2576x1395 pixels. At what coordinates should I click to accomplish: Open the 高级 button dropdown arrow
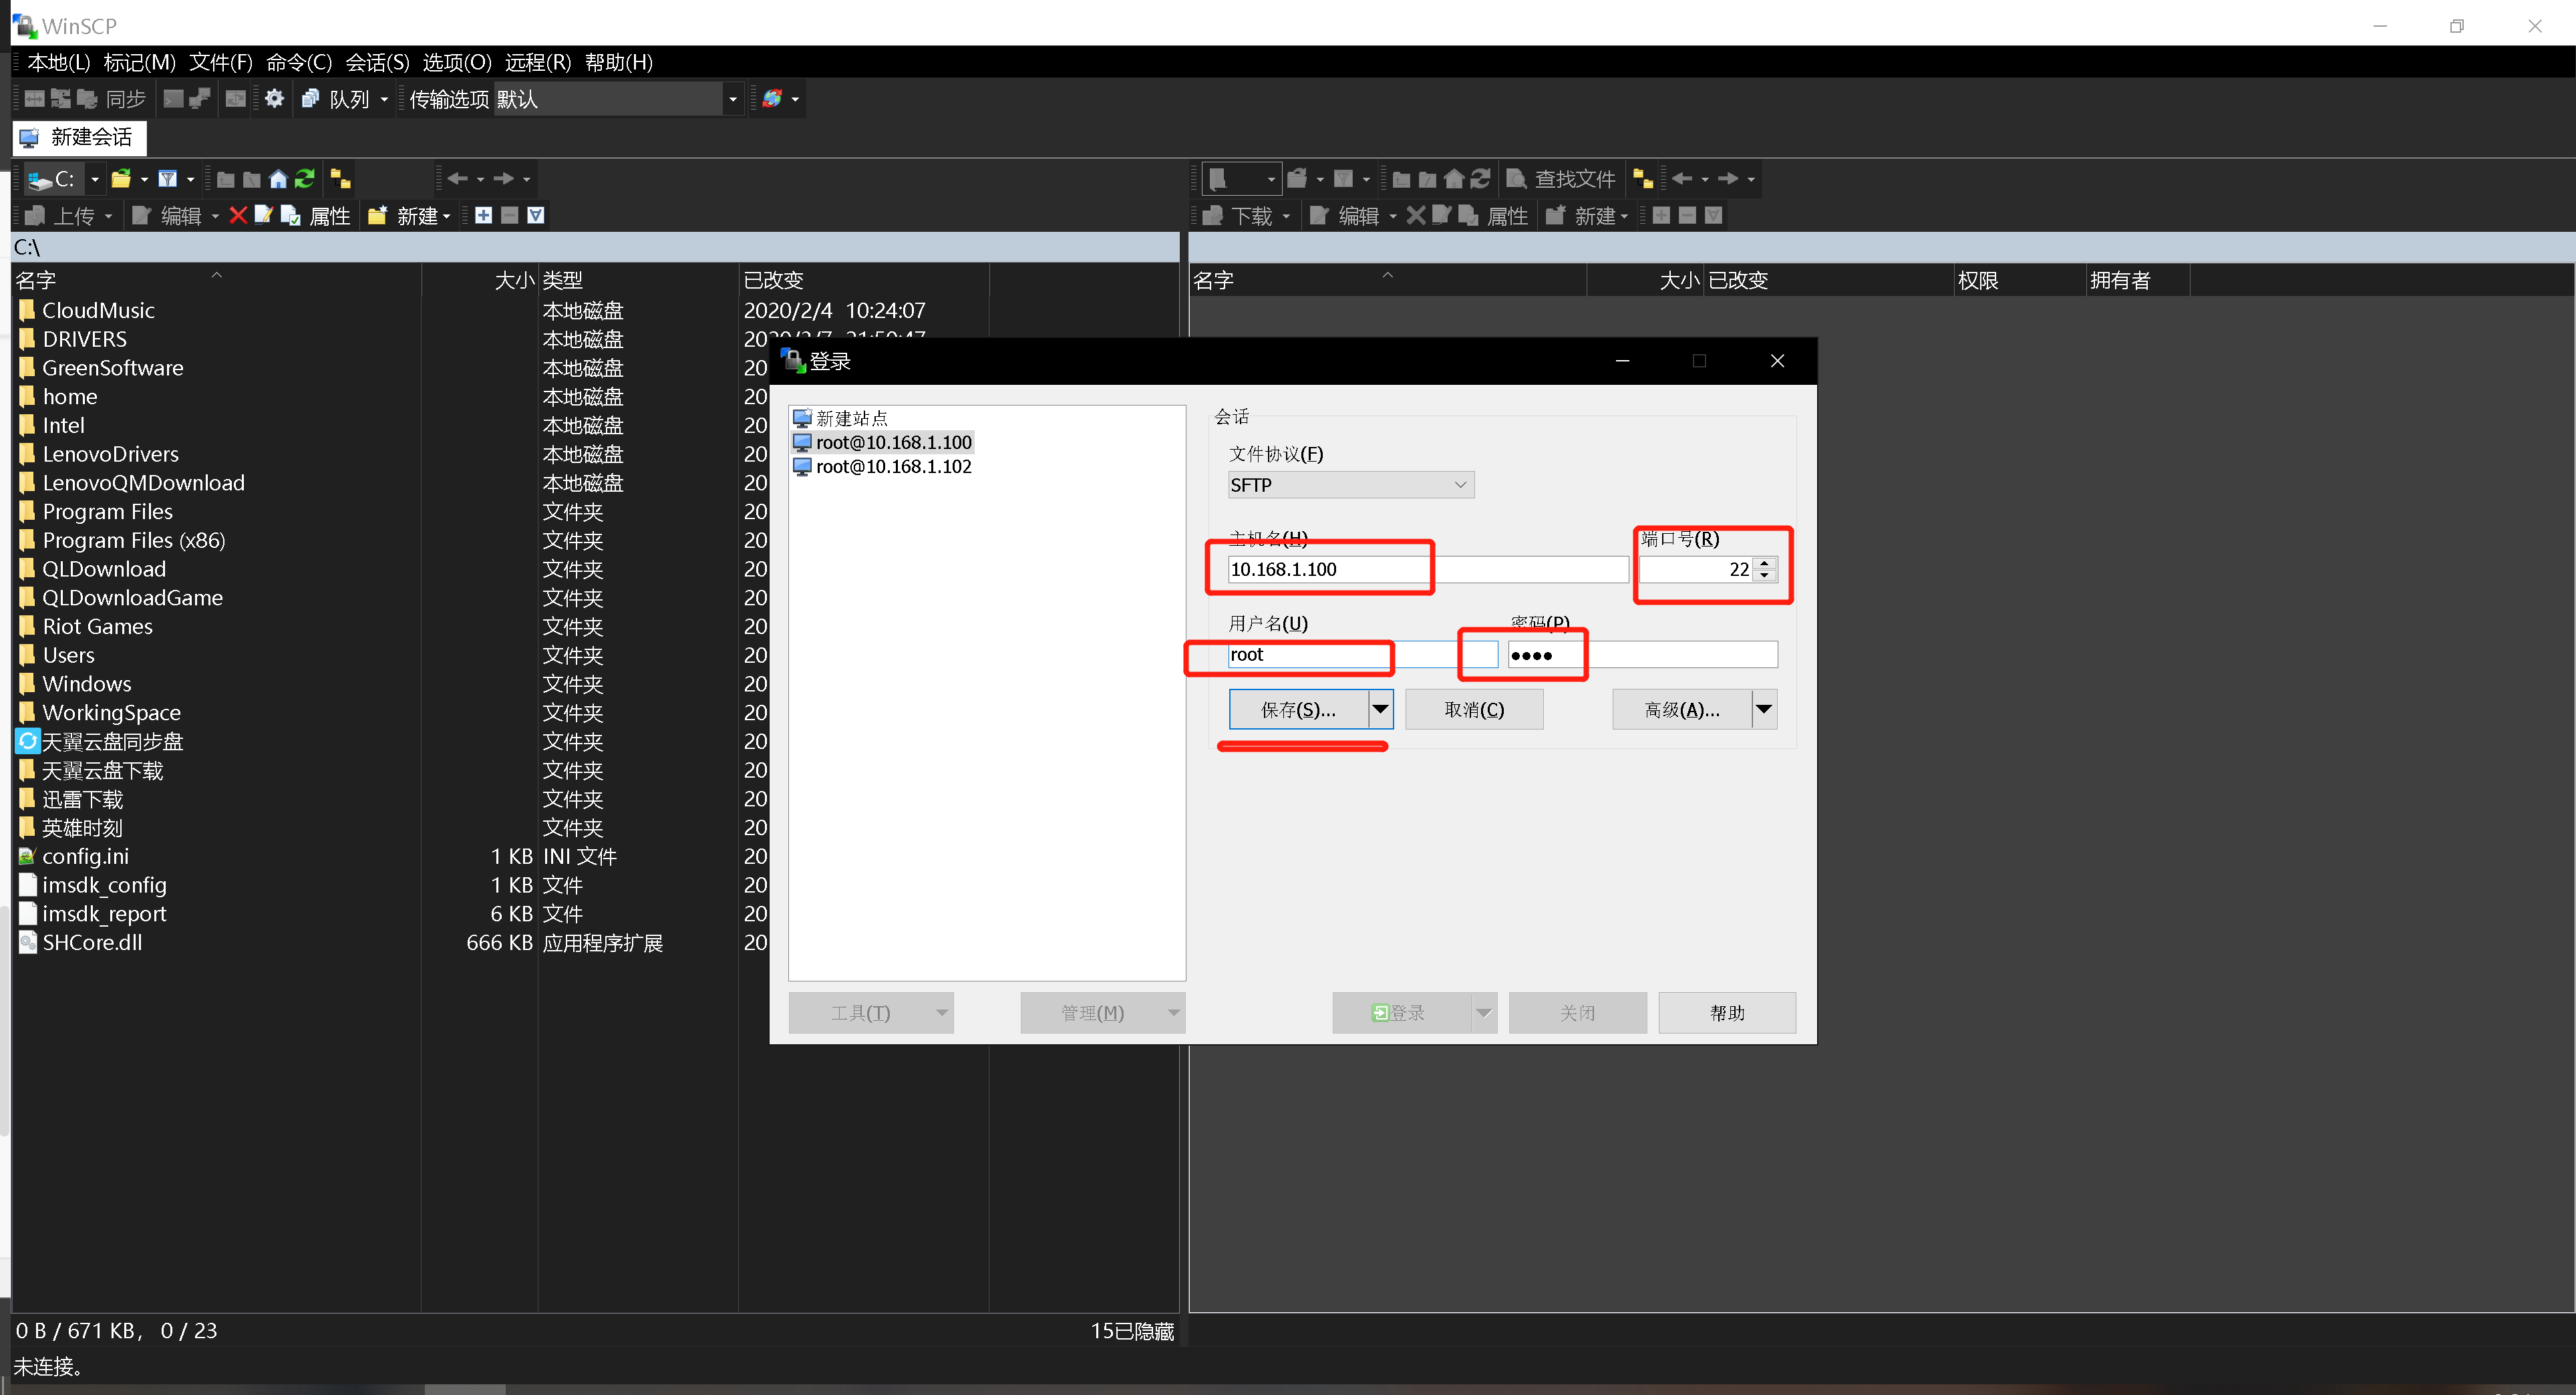coord(1763,709)
